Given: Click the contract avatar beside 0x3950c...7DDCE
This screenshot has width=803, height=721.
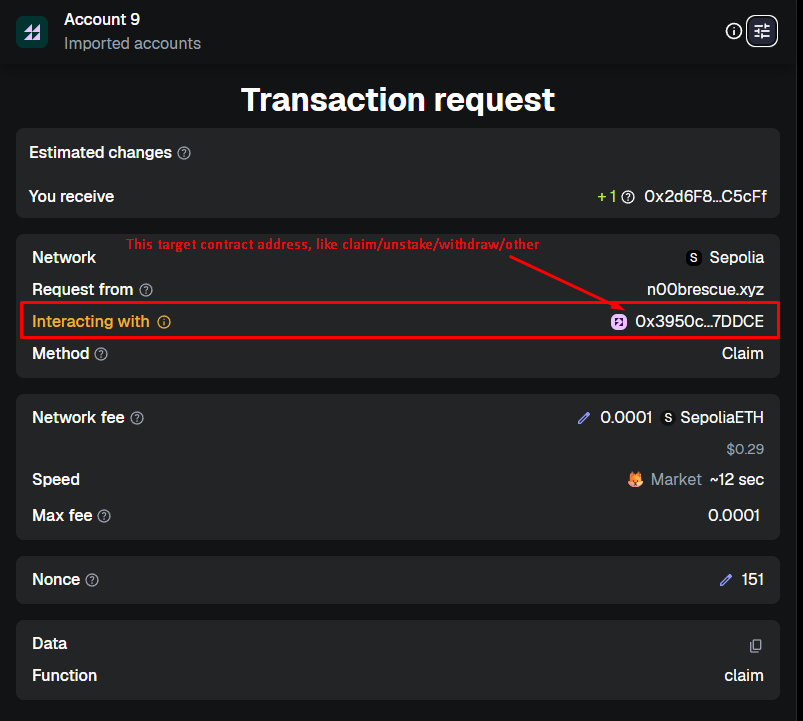Looking at the screenshot, I should 618,321.
